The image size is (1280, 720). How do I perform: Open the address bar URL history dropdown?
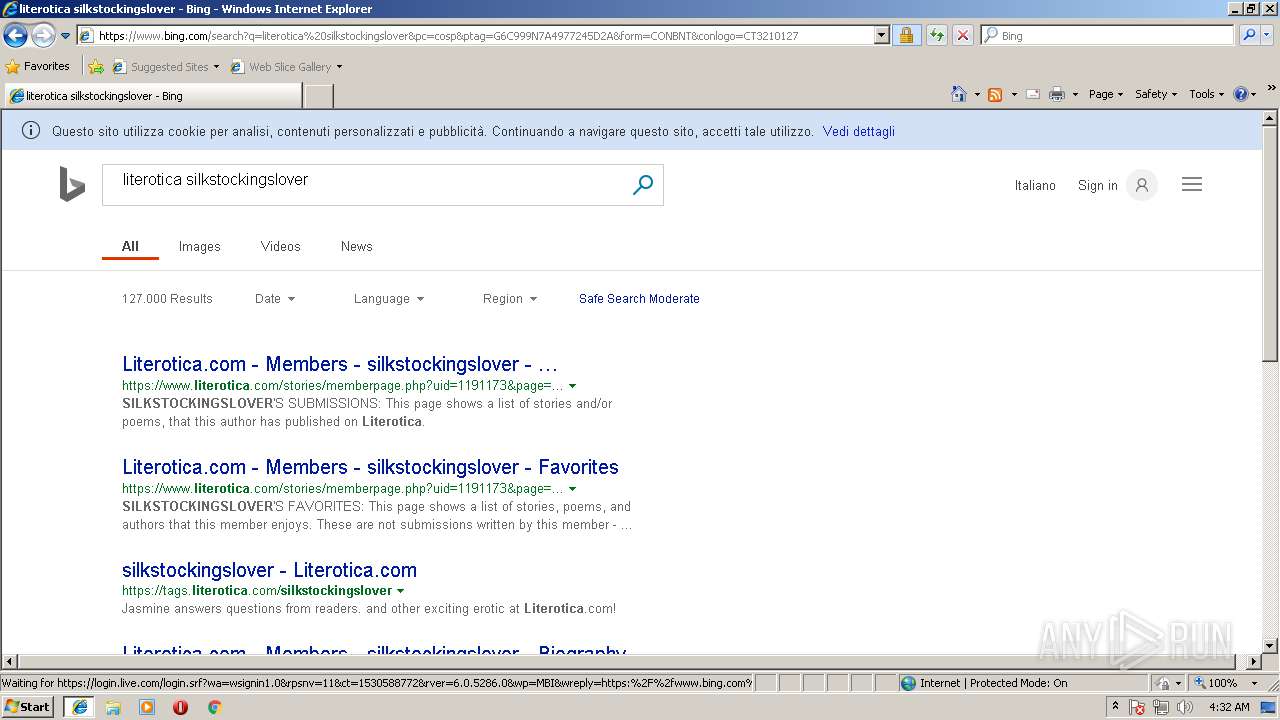(881, 35)
